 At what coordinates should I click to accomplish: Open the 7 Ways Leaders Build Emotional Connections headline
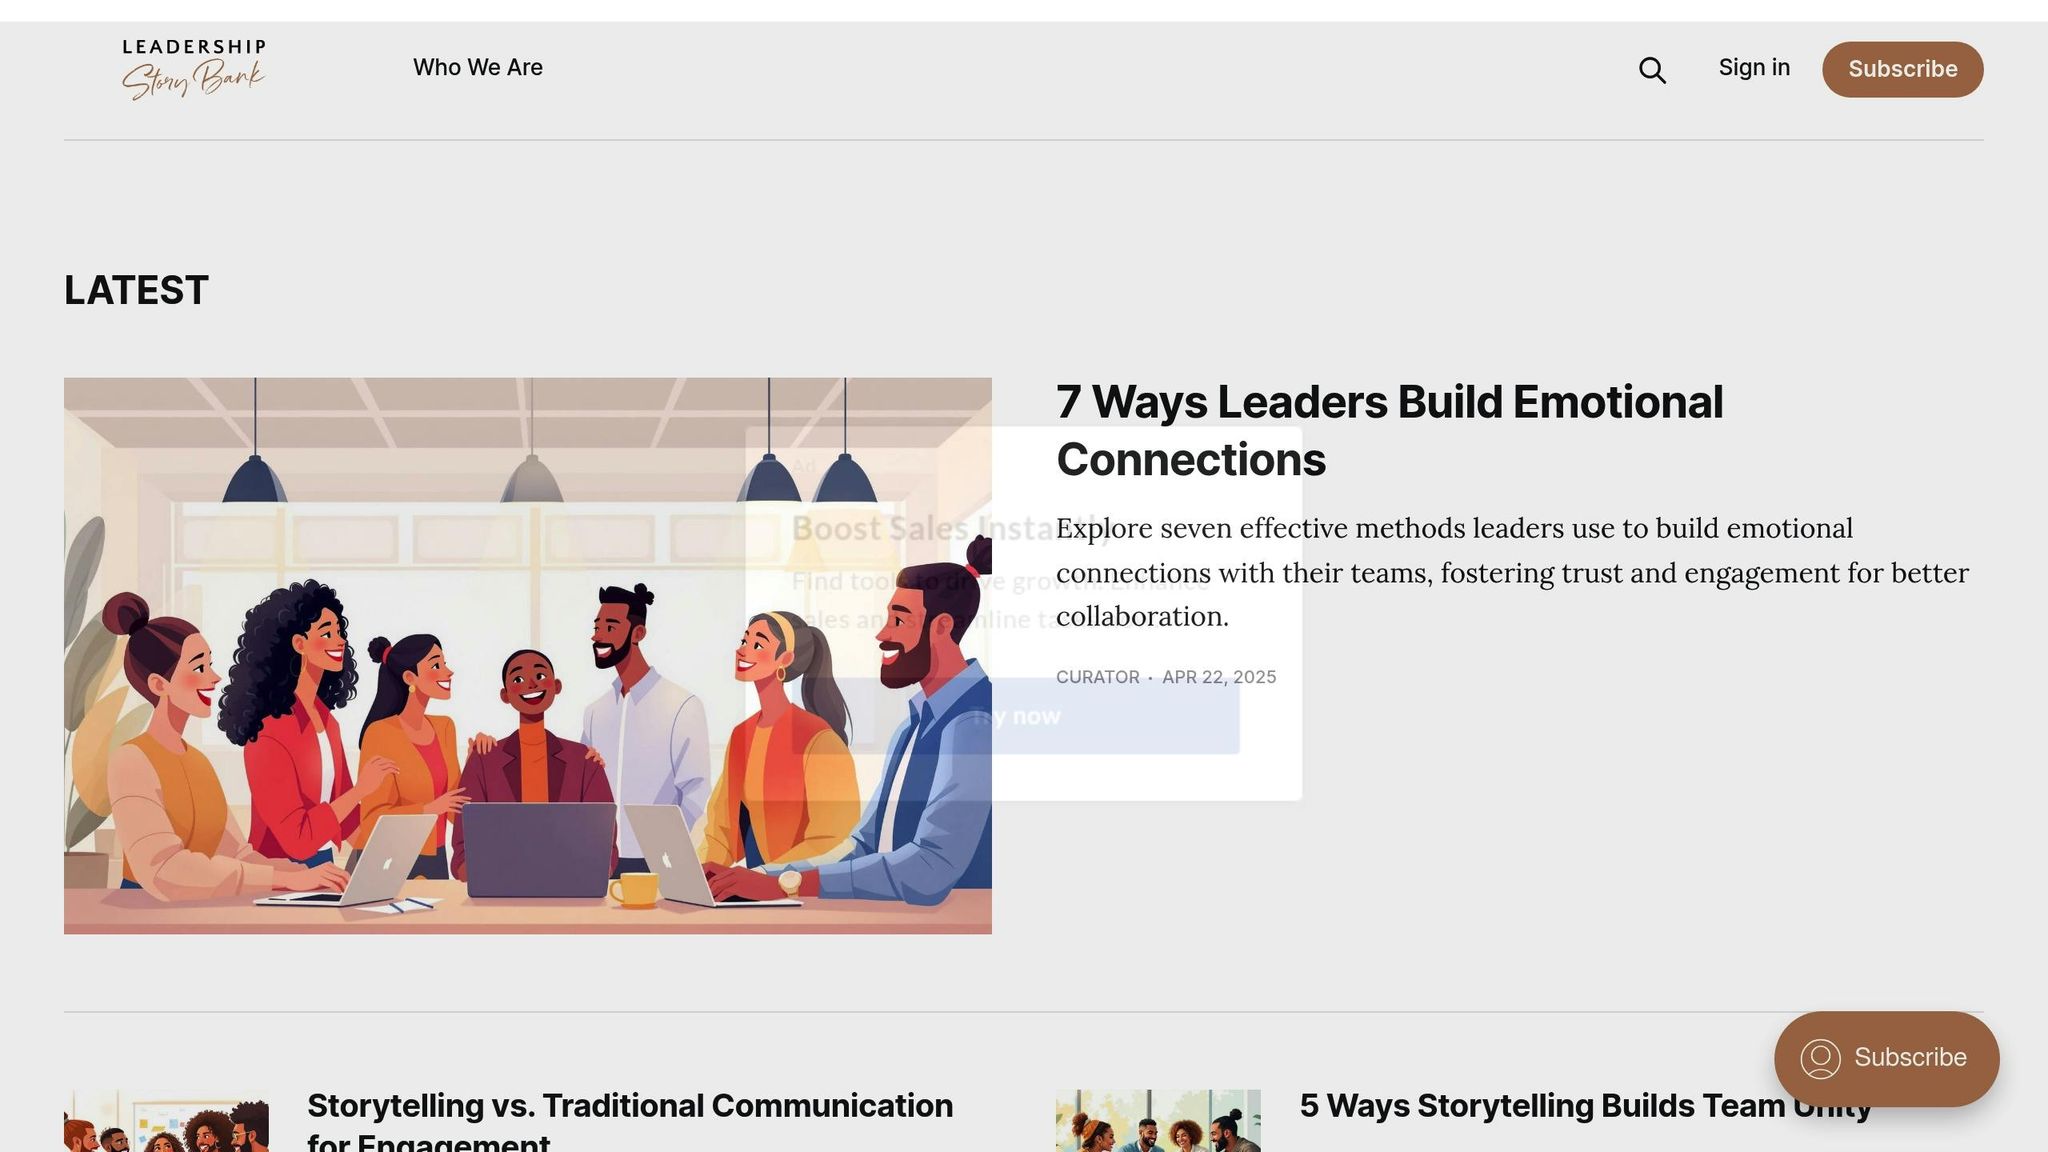point(1390,431)
